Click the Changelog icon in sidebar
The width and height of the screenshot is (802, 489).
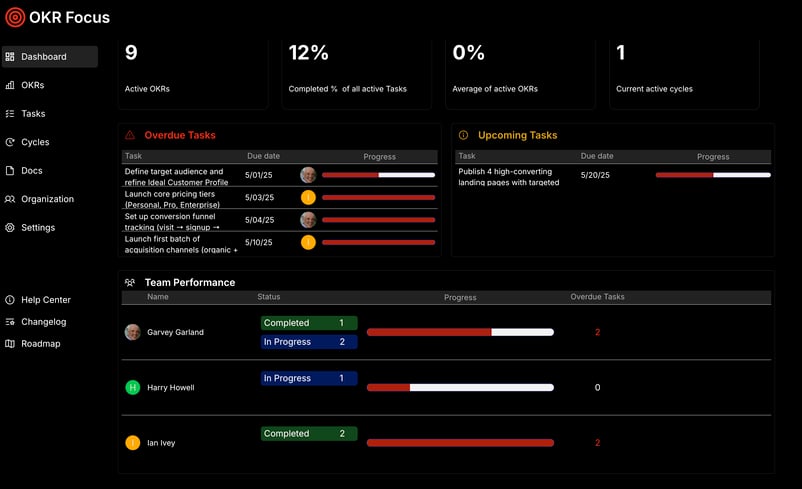(x=10, y=322)
